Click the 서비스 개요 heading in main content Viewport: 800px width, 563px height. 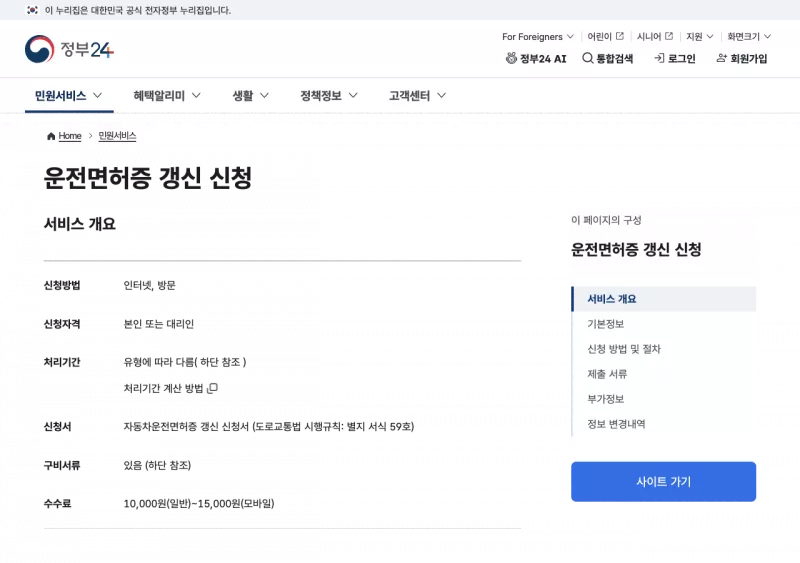80,224
